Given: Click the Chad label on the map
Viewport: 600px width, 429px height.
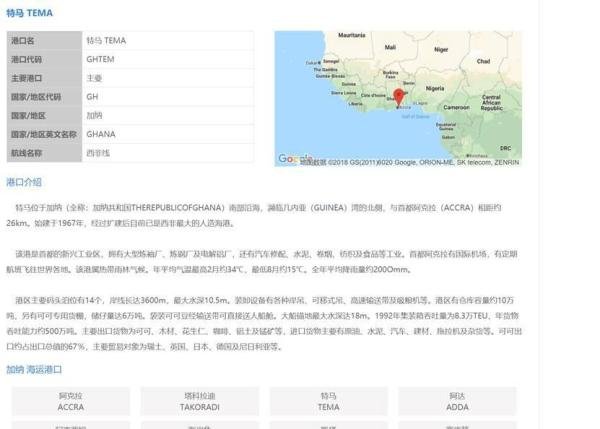Looking at the screenshot, I should pyautogui.click(x=484, y=61).
